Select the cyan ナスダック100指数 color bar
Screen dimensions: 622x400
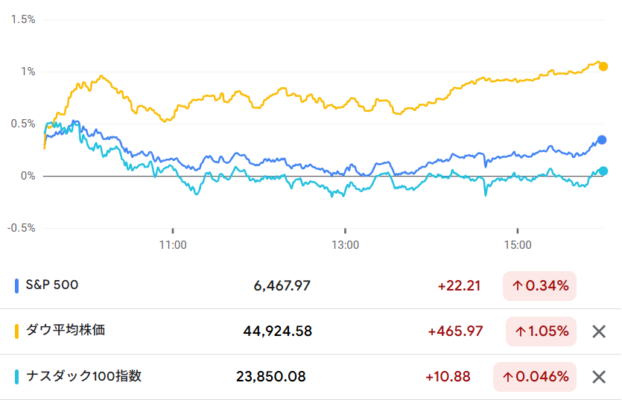[17, 377]
